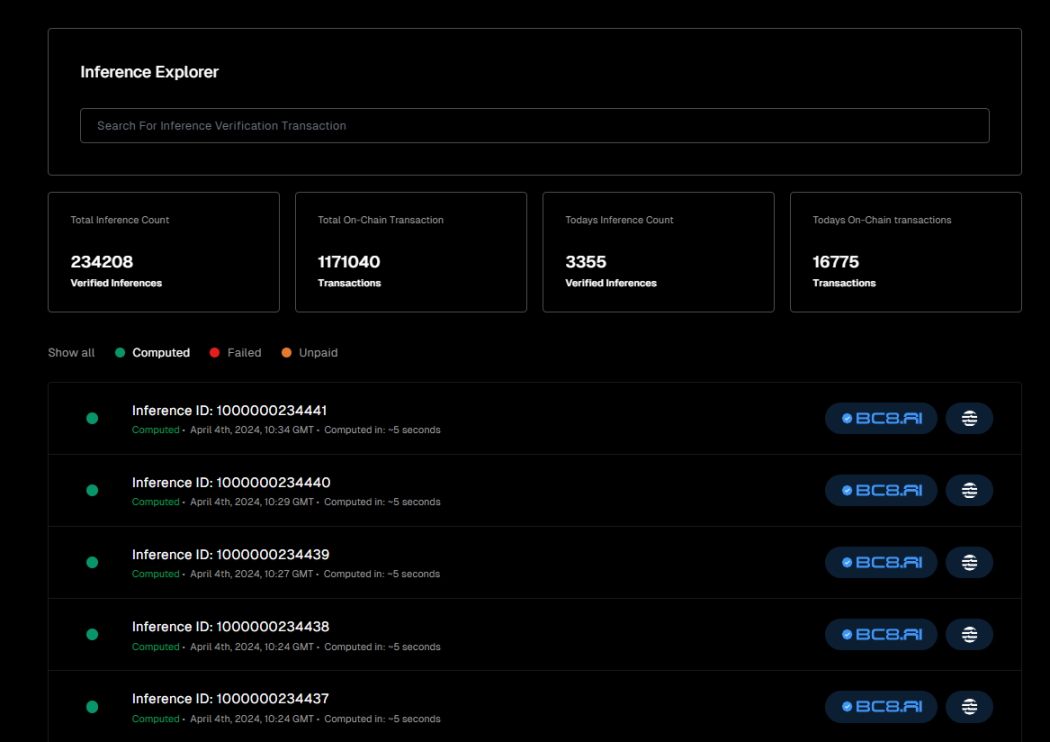The width and height of the screenshot is (1050, 742).
Task: Open Aptos chain icon for inference 1000000234440
Action: (968, 490)
